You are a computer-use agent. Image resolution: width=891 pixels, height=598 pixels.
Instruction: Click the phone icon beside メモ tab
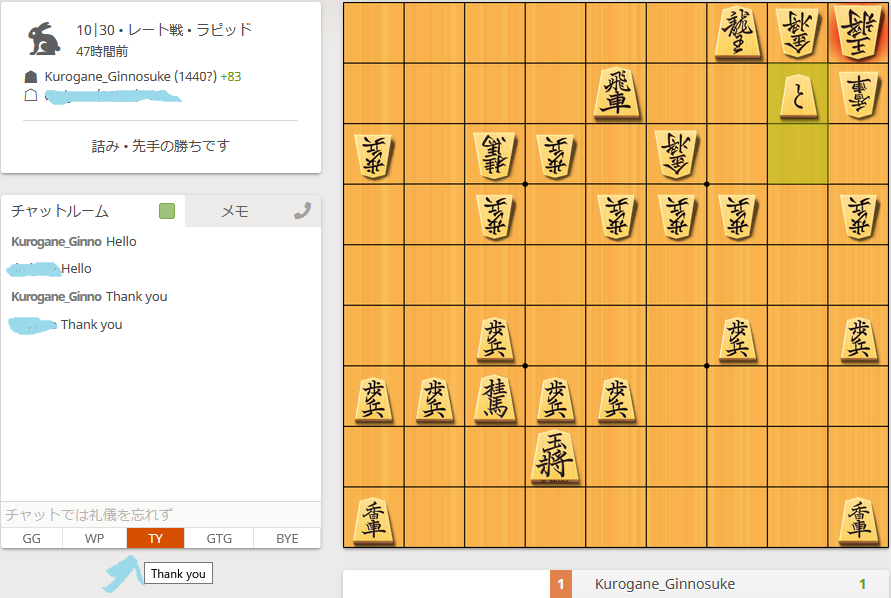point(303,211)
